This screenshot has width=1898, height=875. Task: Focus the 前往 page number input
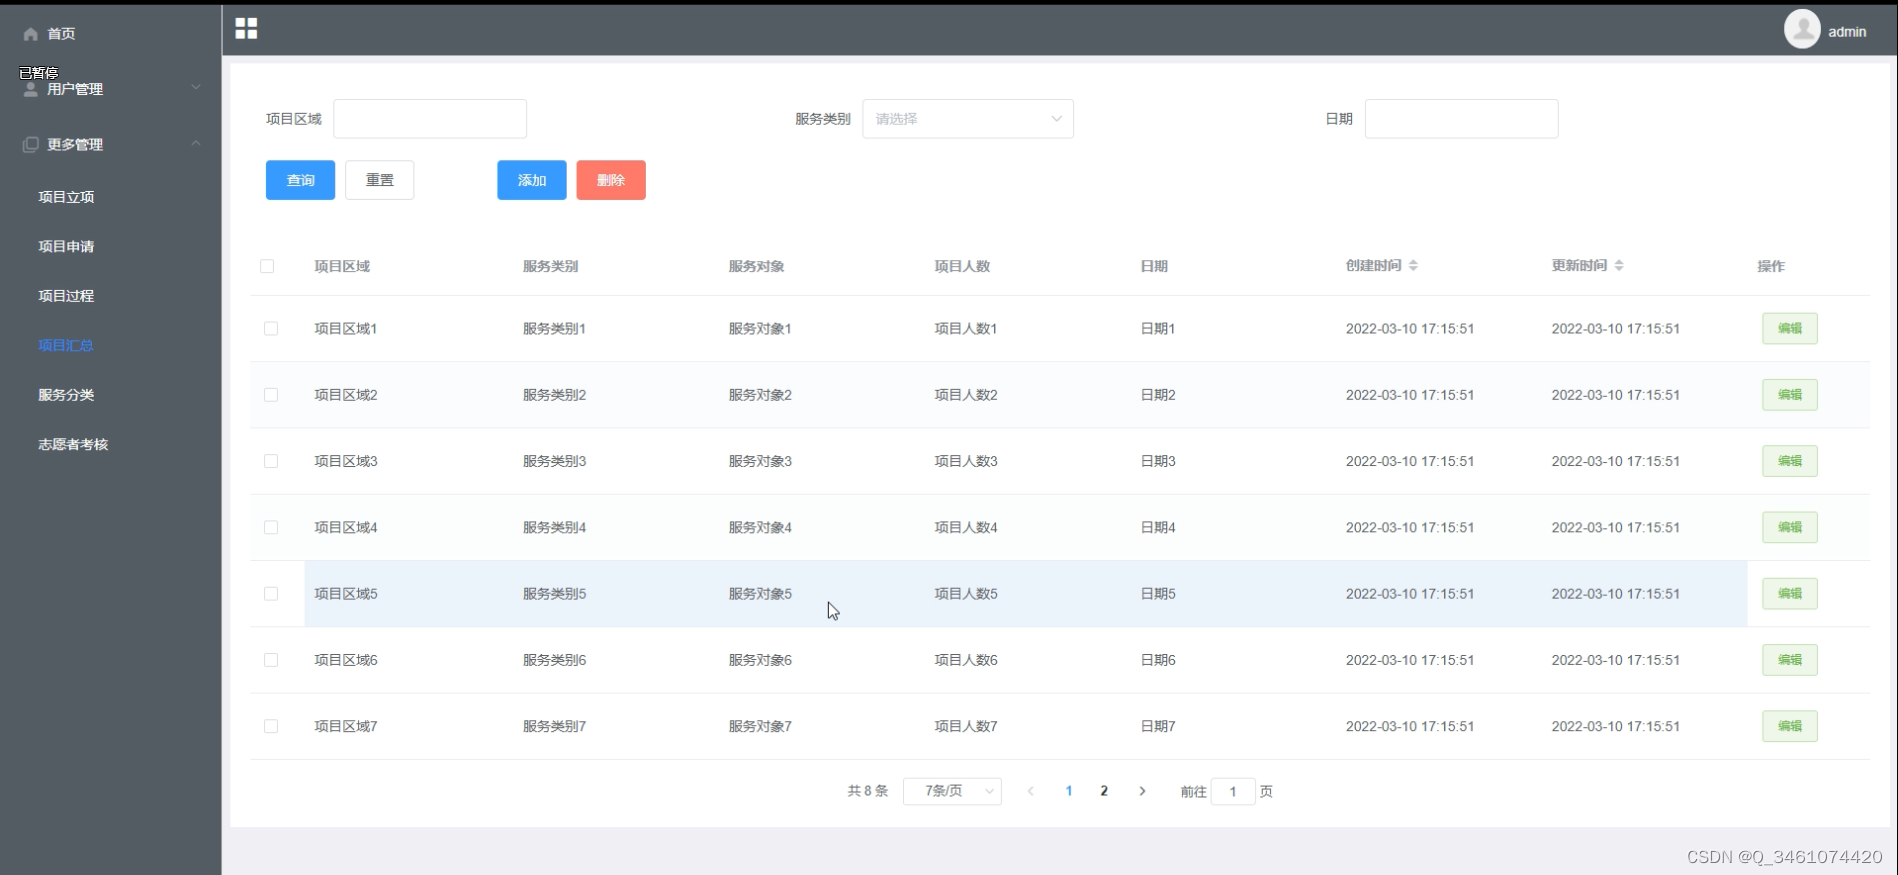pyautogui.click(x=1233, y=791)
